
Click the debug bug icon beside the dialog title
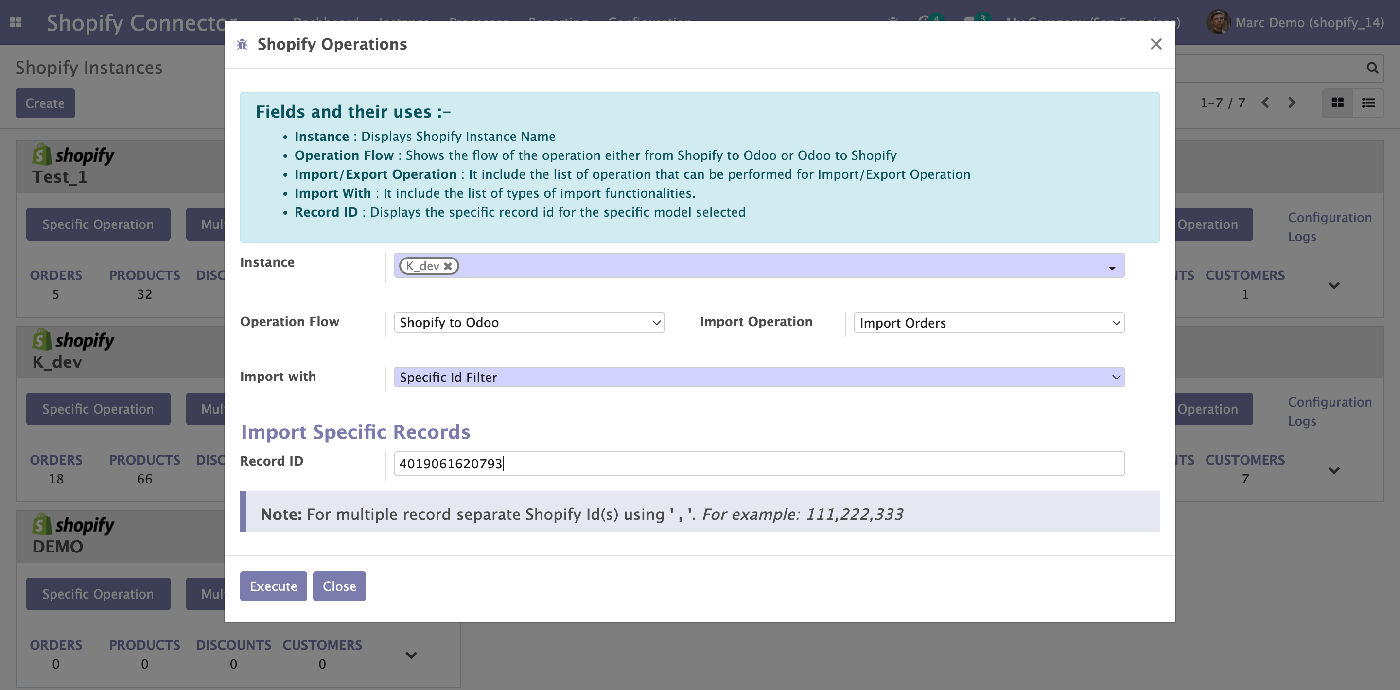242,45
